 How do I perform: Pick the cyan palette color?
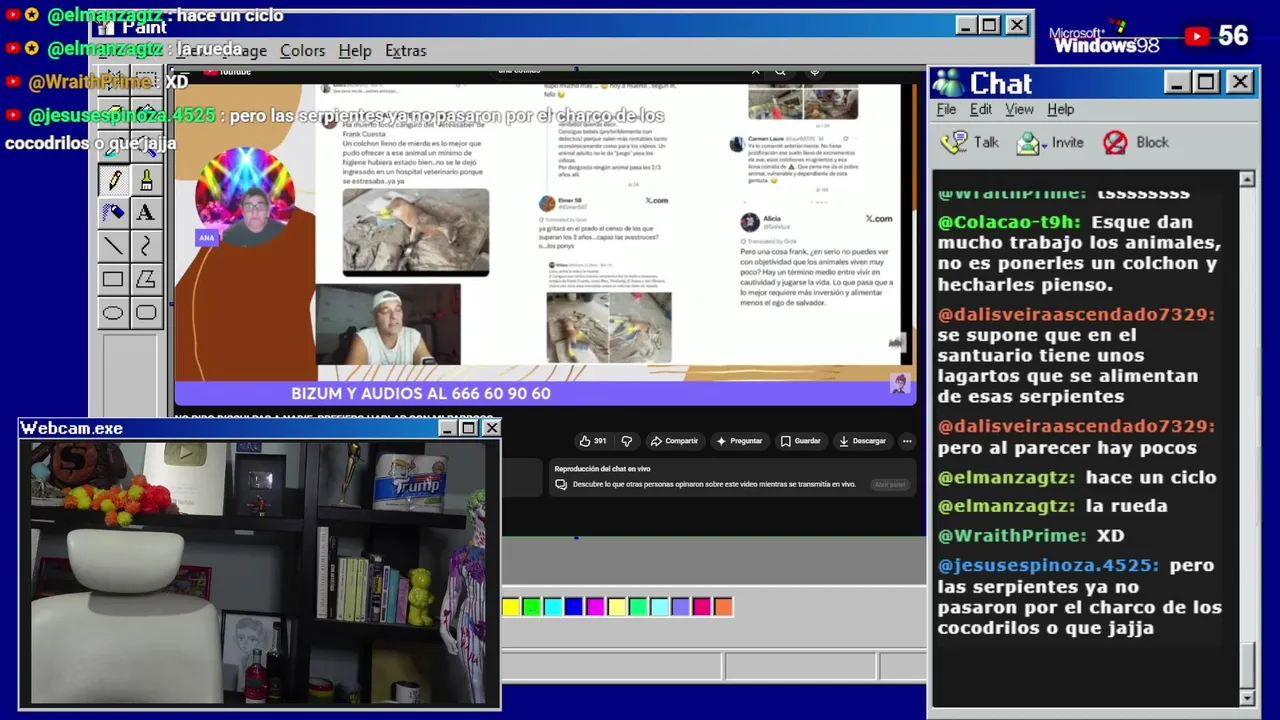pos(553,606)
